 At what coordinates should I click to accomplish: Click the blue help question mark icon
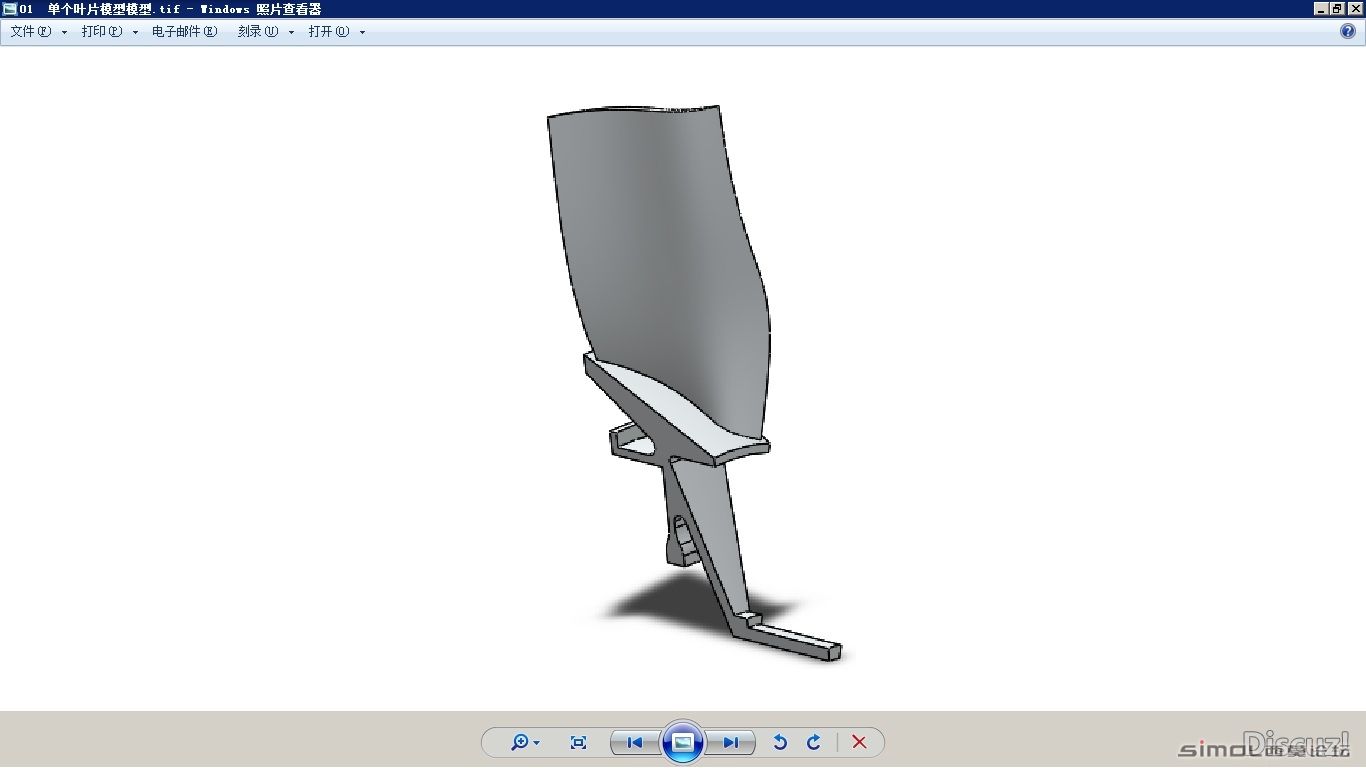[x=1348, y=31]
